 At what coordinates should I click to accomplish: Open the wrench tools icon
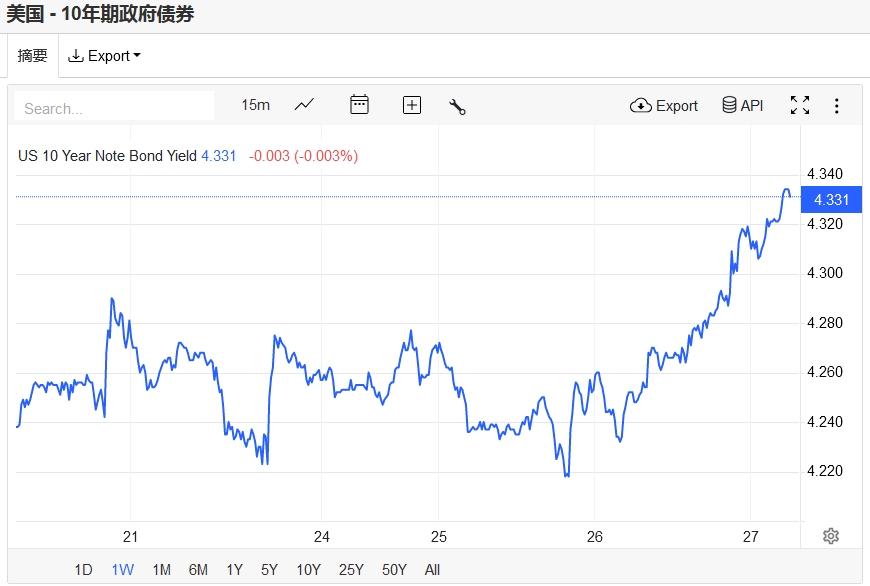pos(457,106)
